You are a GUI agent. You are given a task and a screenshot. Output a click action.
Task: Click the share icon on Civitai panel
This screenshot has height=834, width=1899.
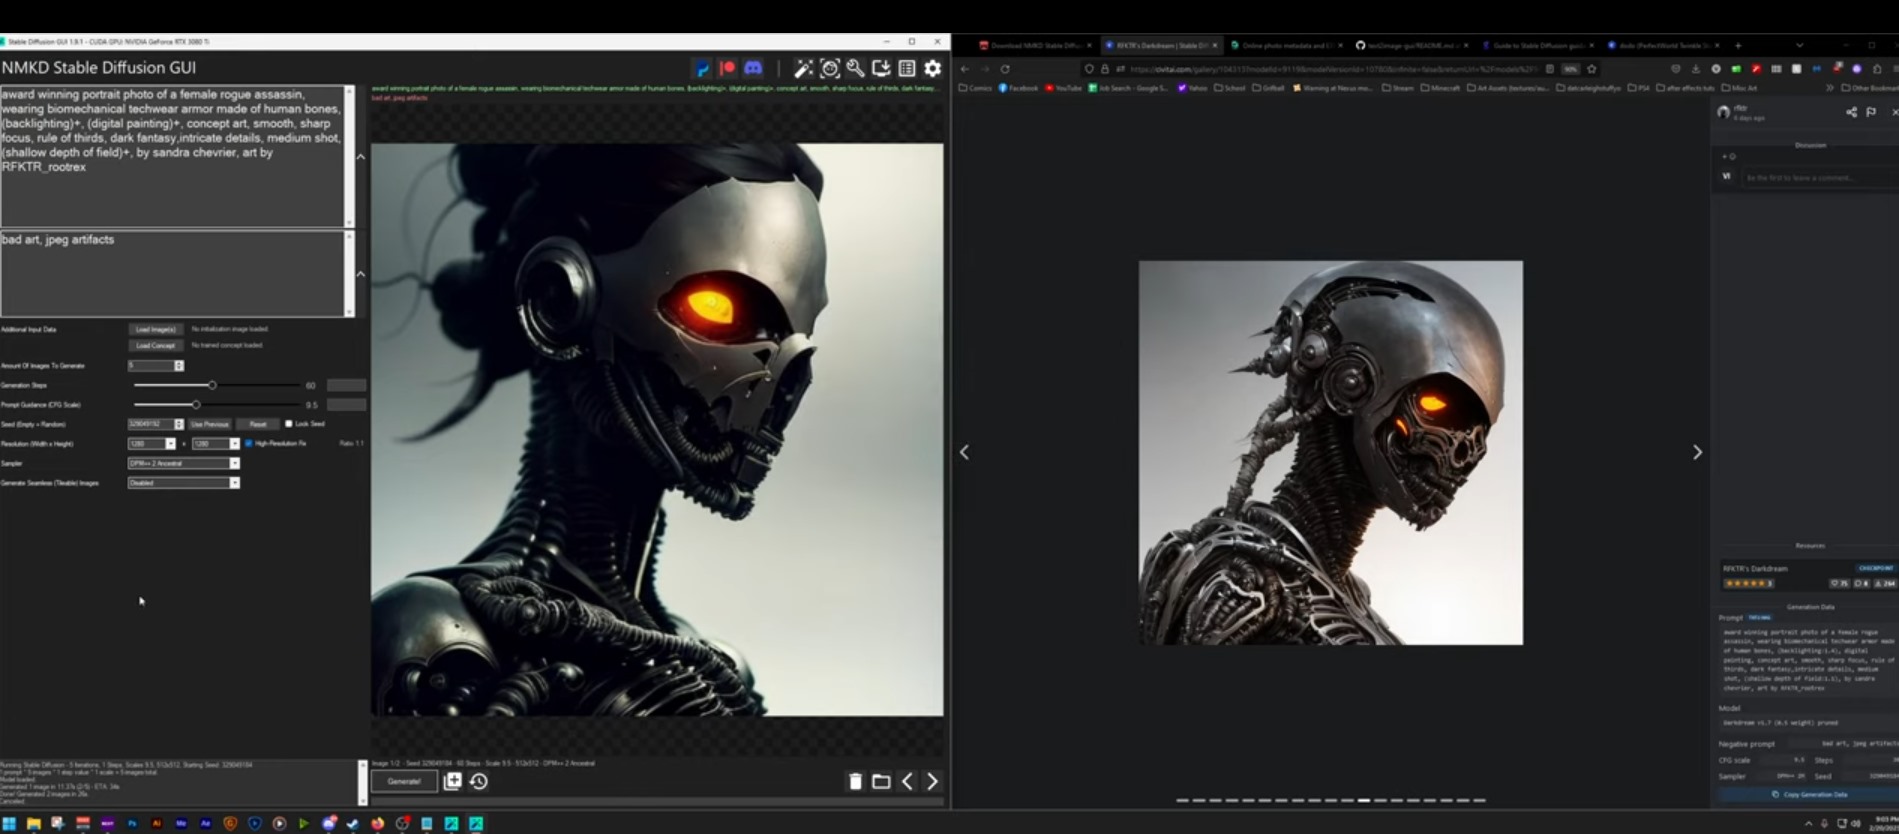[x=1851, y=112]
